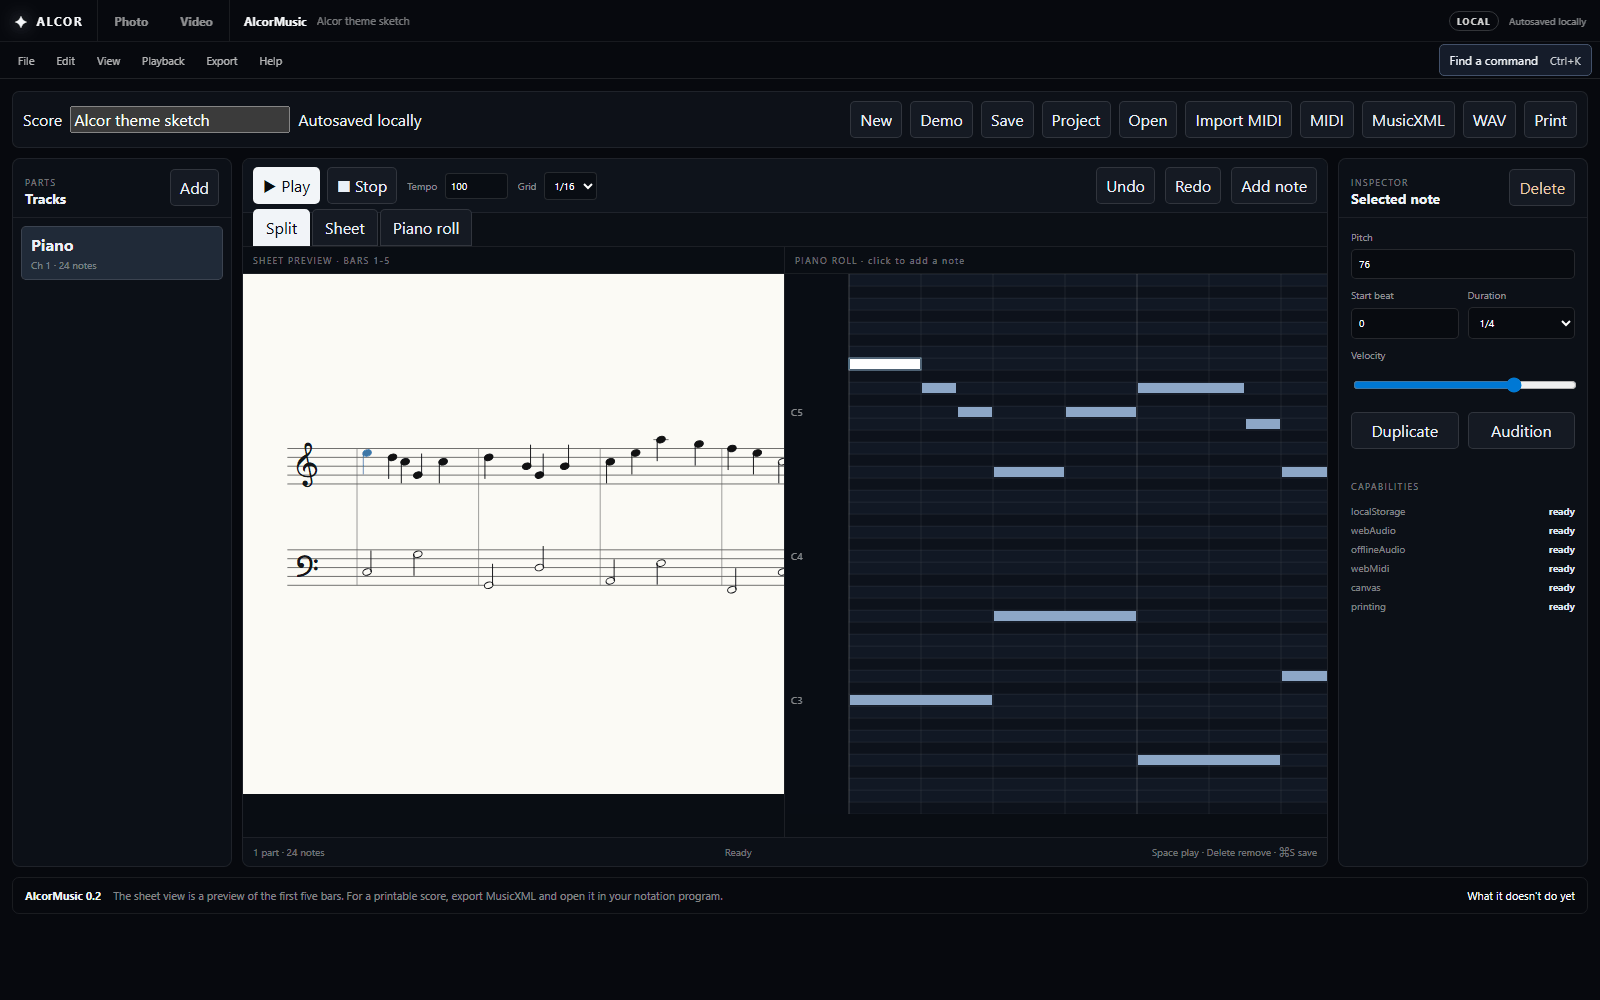Click the LOCAL status badge

(1473, 21)
